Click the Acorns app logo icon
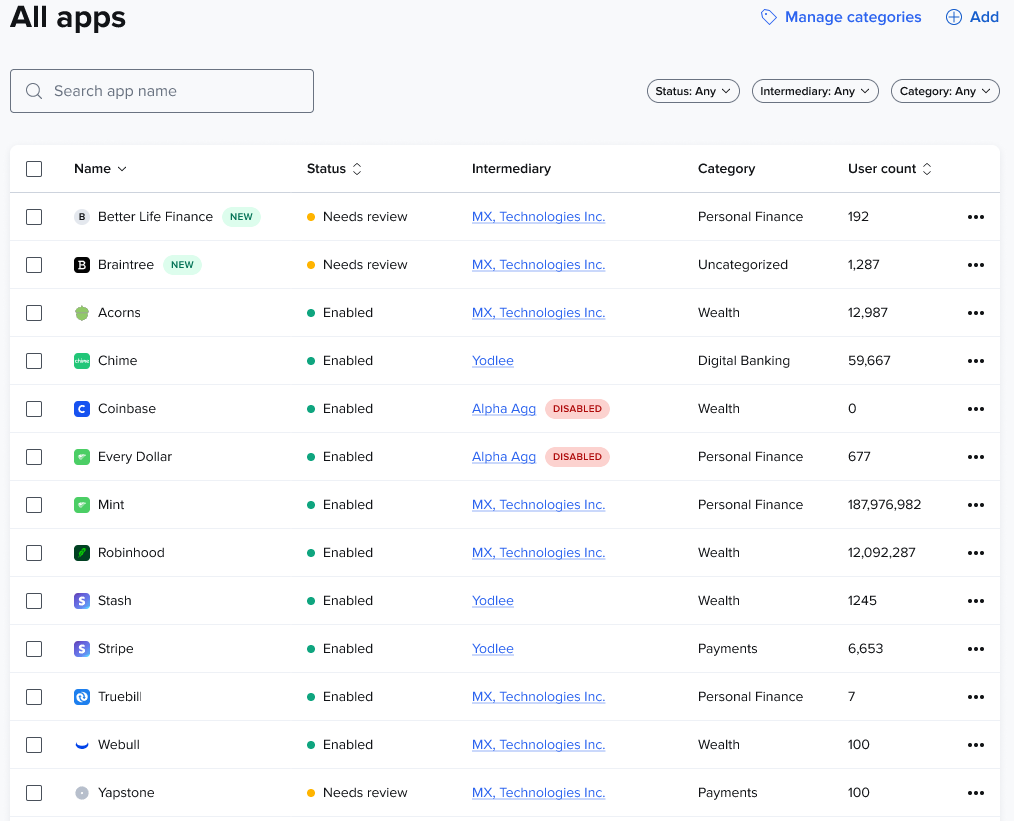The height and width of the screenshot is (821, 1014). click(x=82, y=313)
